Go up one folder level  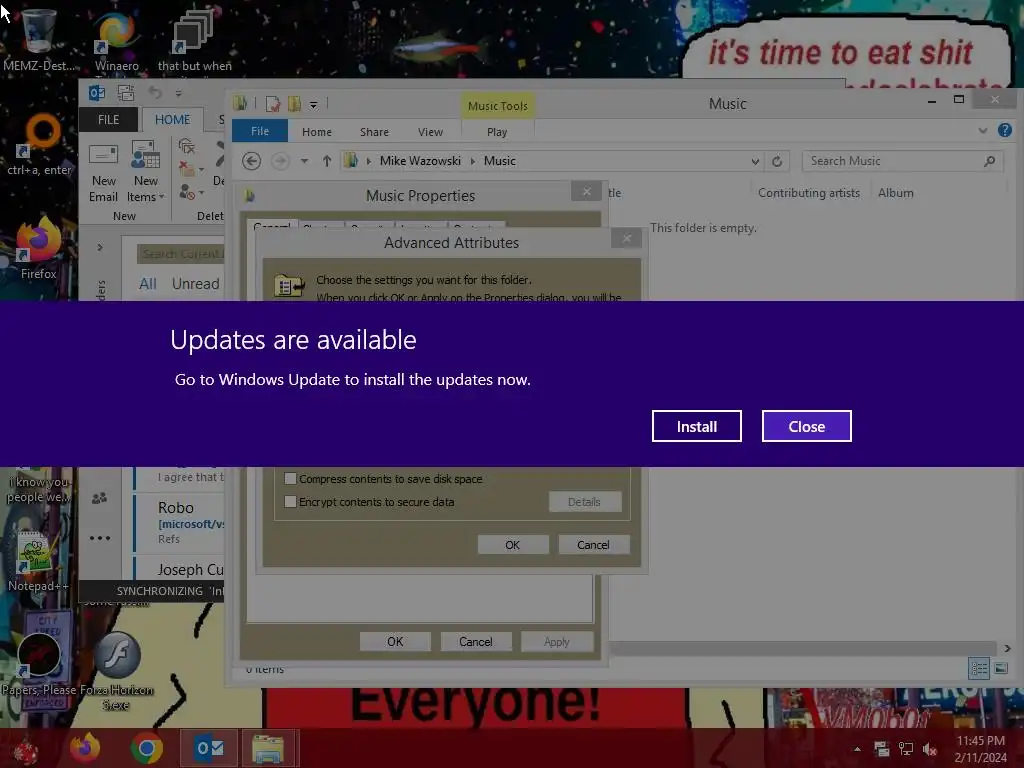coord(327,161)
